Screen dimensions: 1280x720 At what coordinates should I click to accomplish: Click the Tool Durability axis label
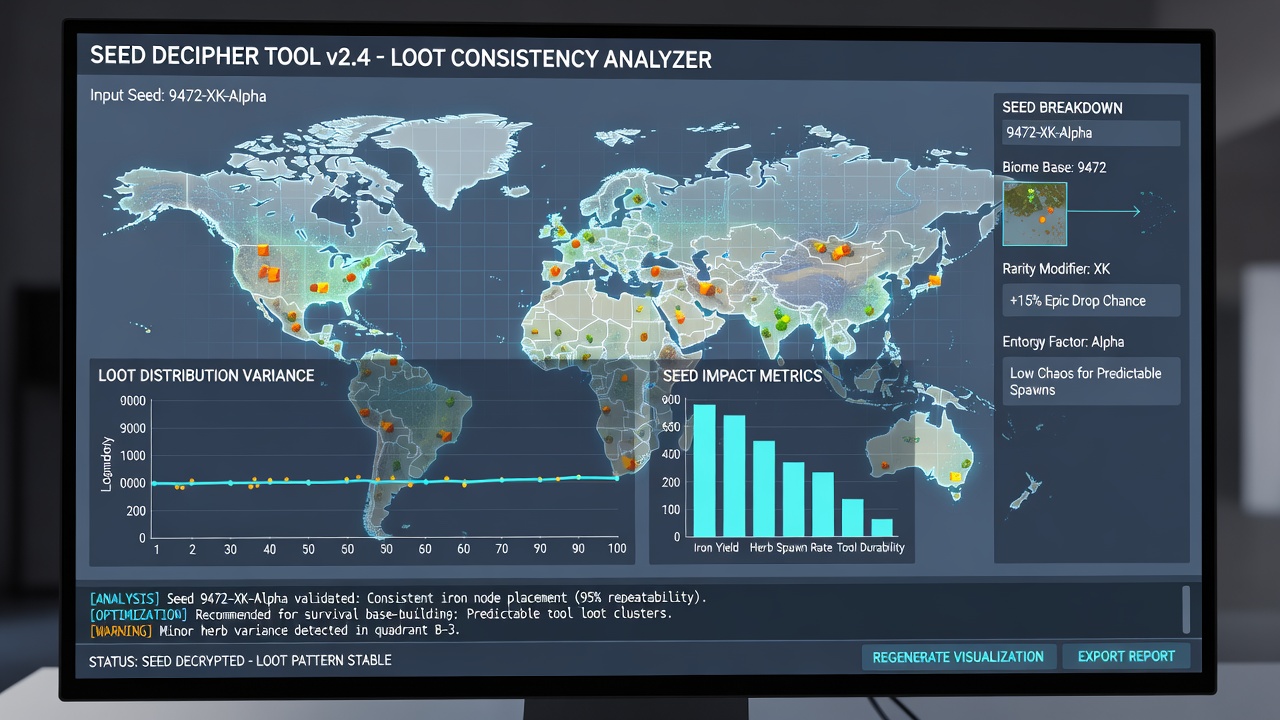(x=870, y=548)
